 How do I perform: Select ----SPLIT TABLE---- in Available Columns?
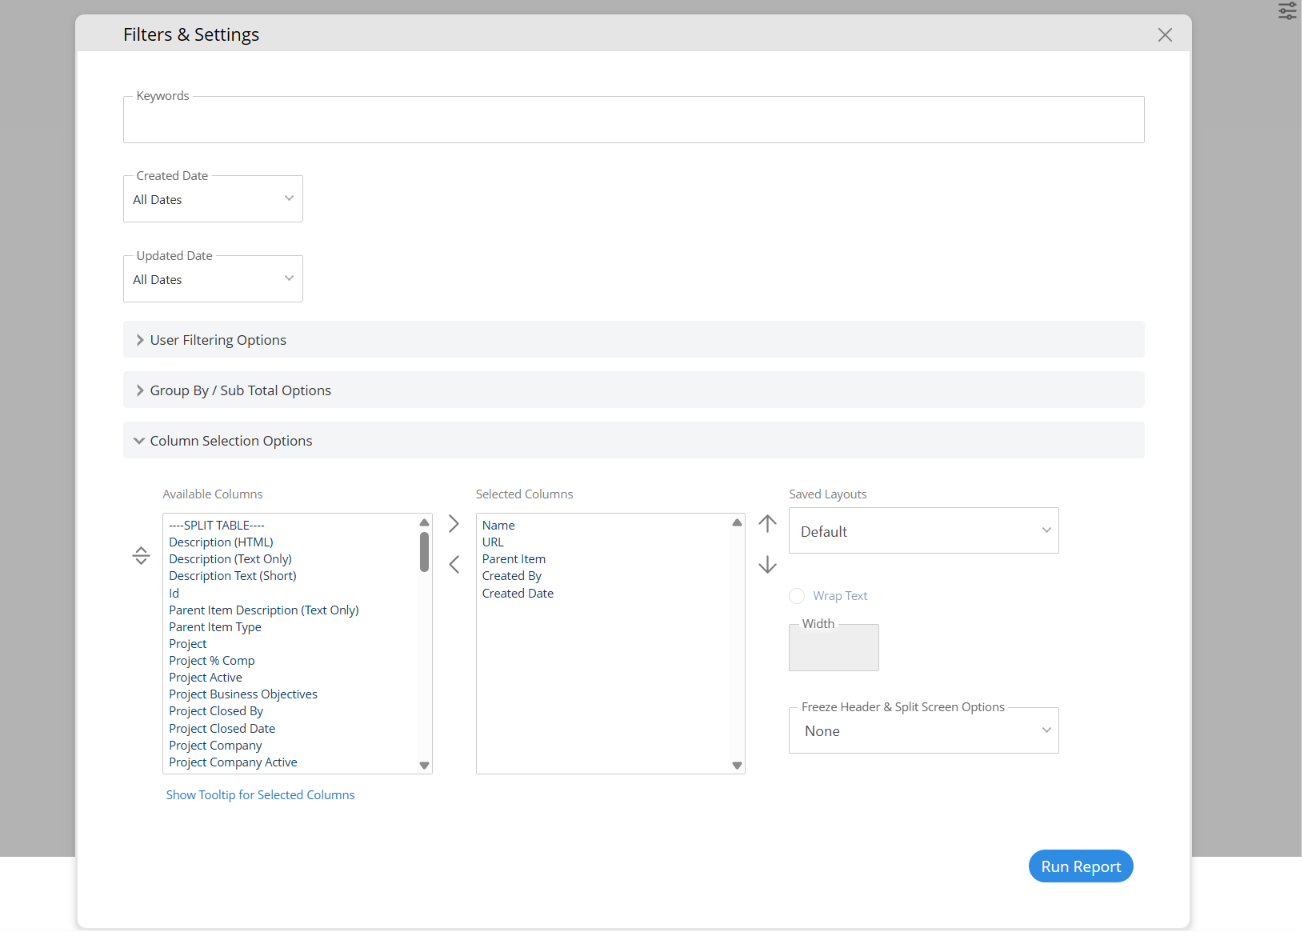(x=217, y=525)
